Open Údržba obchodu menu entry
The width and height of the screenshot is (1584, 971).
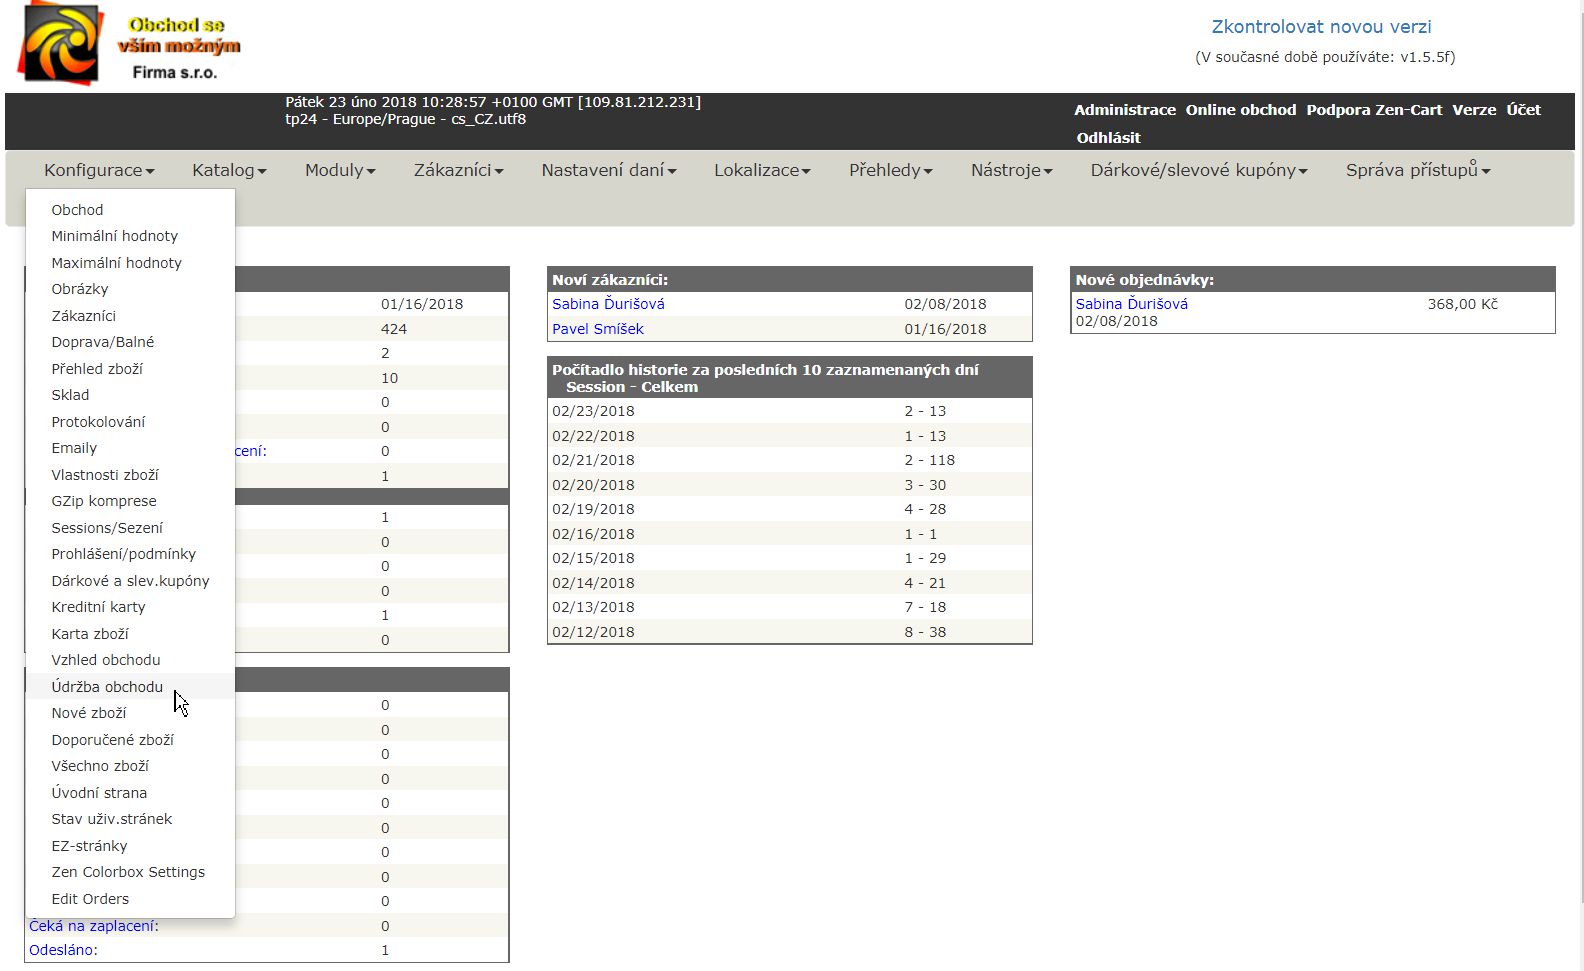point(107,687)
